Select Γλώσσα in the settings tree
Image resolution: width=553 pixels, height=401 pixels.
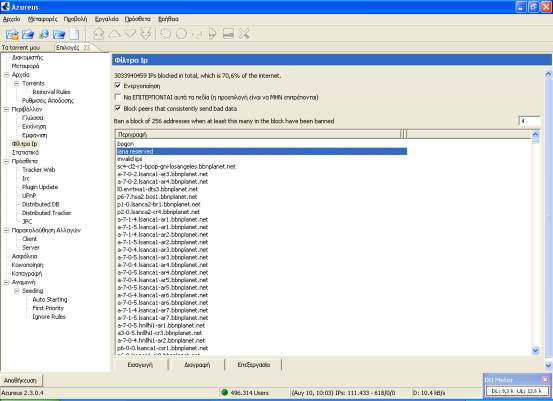tap(32, 118)
